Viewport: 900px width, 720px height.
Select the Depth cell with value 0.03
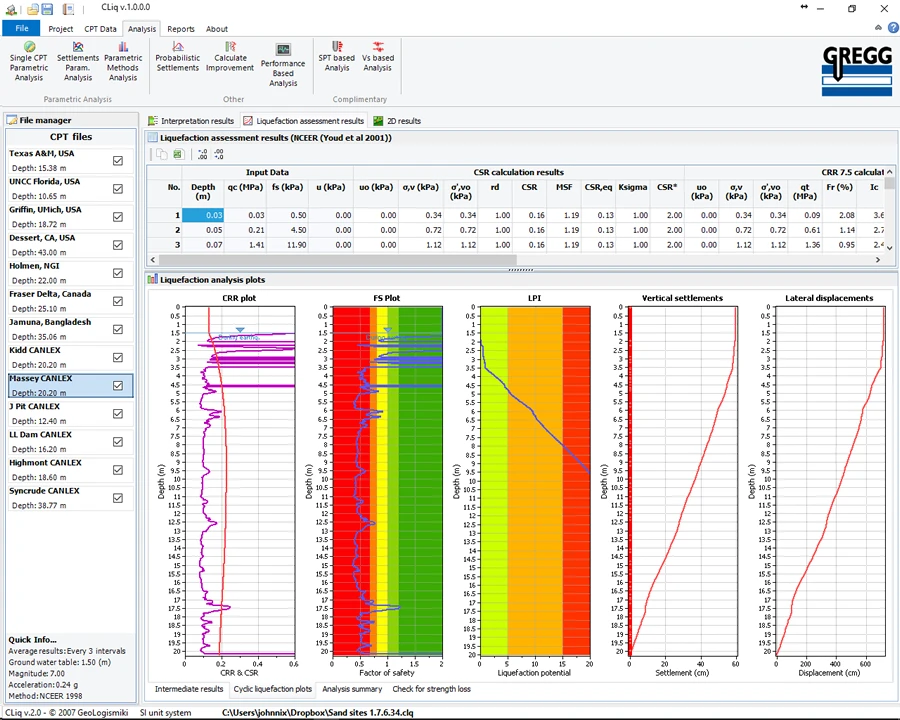tap(203, 215)
